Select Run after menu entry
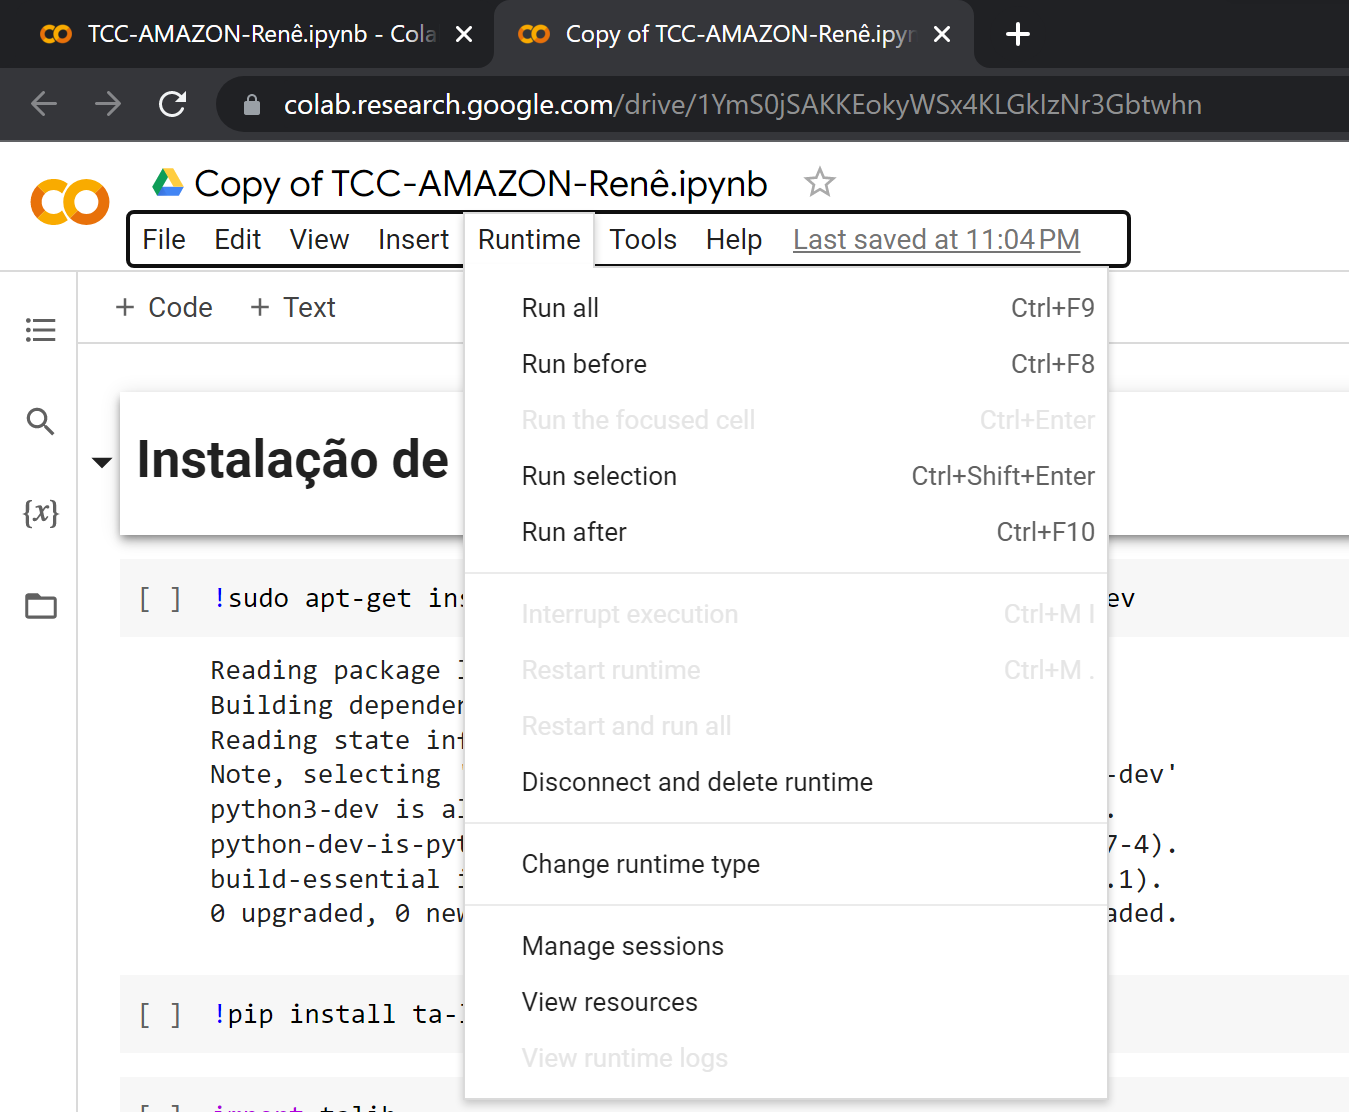The image size is (1349, 1112). pos(786,532)
